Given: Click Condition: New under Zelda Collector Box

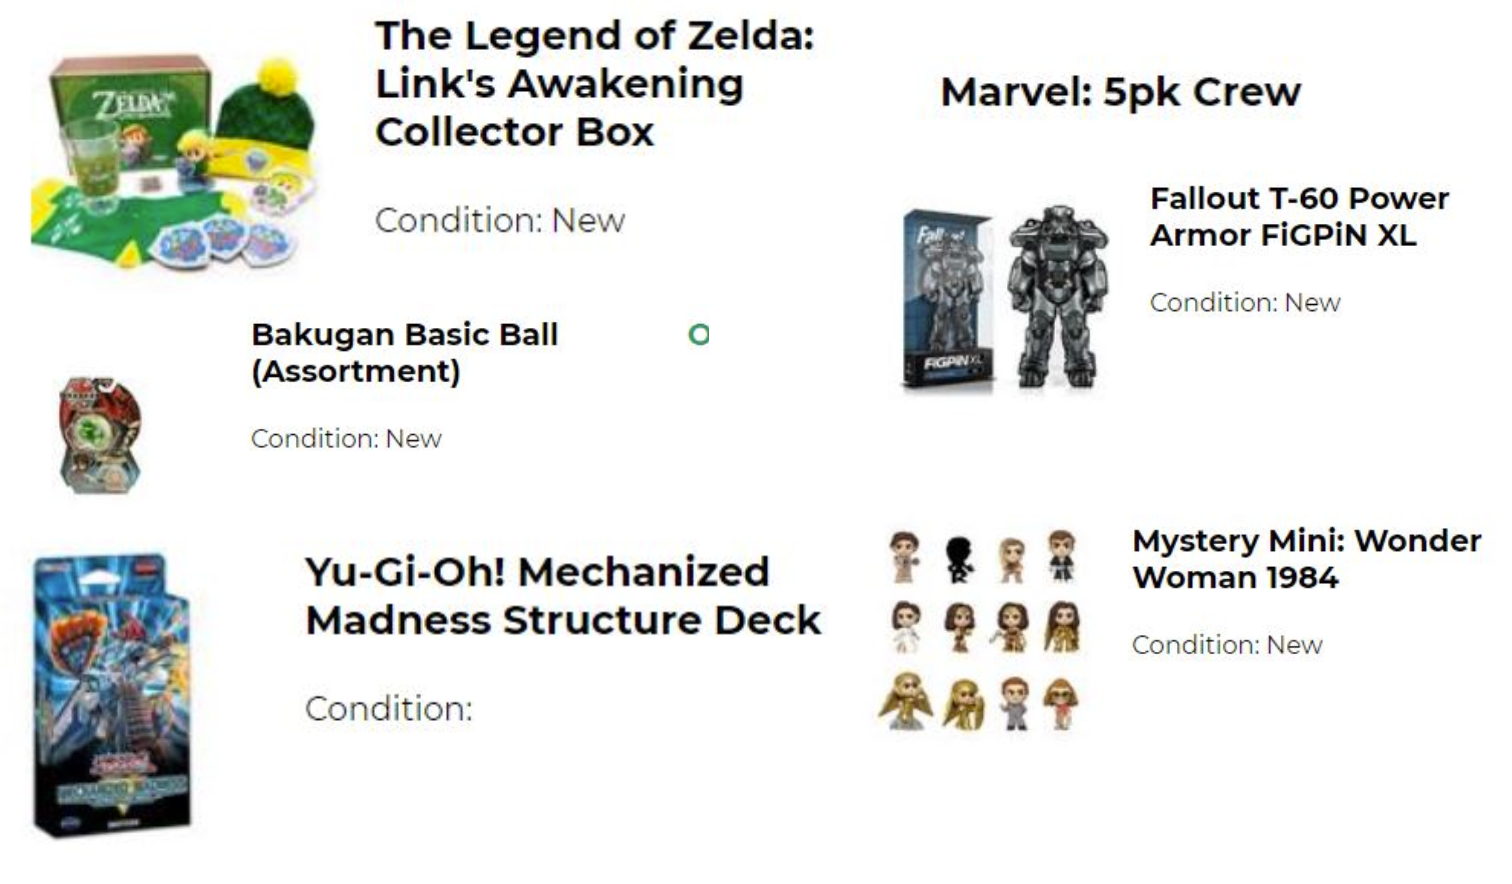Looking at the screenshot, I should pyautogui.click(x=500, y=220).
